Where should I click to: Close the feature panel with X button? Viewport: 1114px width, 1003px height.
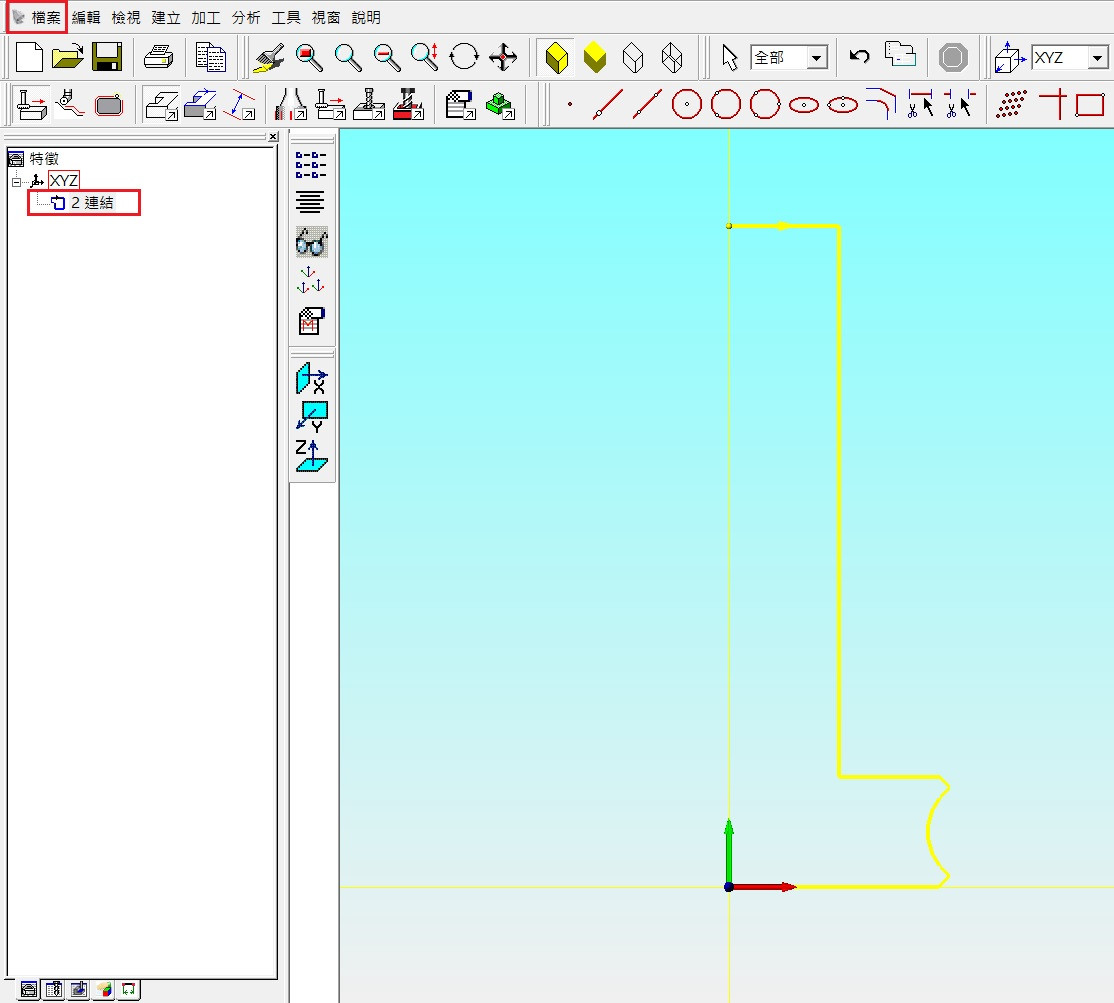[272, 137]
